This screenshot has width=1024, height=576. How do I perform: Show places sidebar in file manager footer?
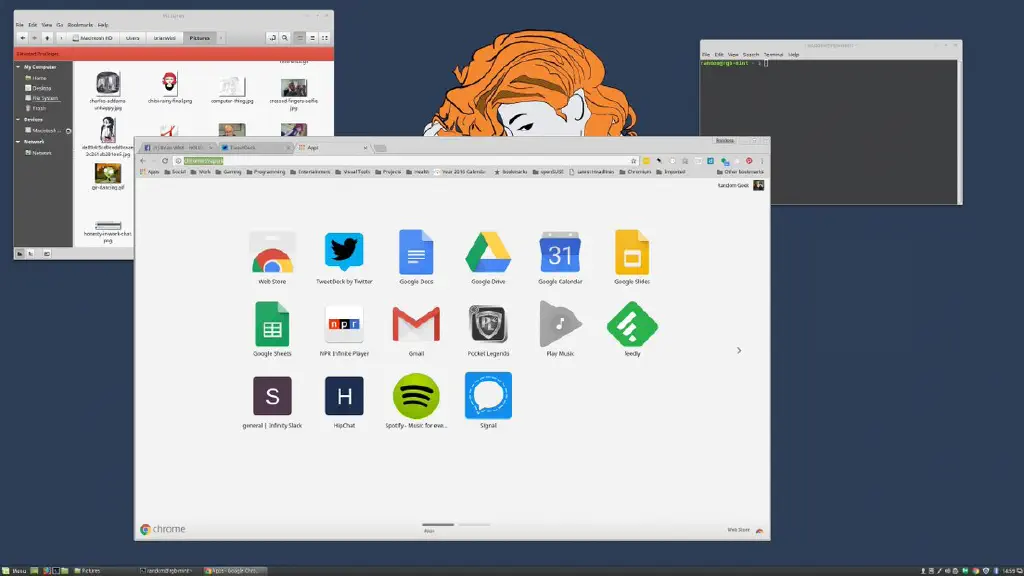tap(20, 253)
